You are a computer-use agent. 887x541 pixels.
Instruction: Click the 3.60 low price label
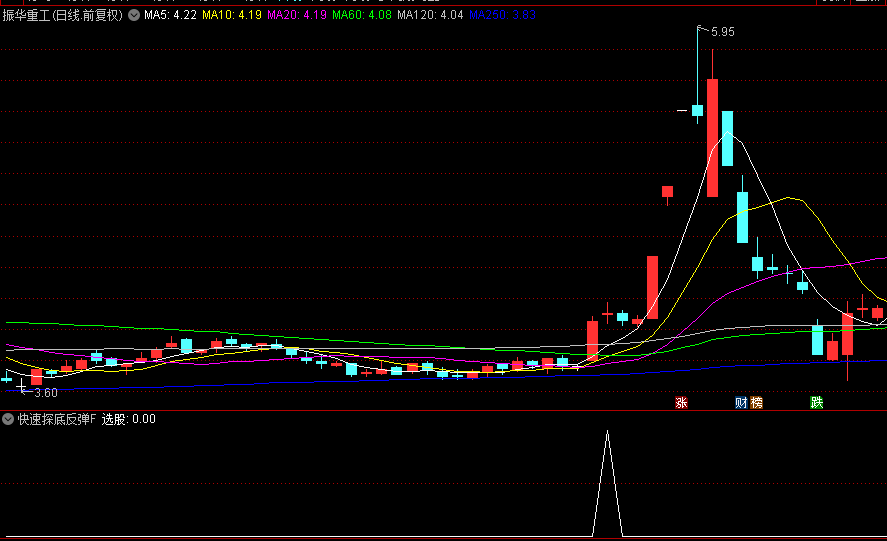tap(46, 393)
